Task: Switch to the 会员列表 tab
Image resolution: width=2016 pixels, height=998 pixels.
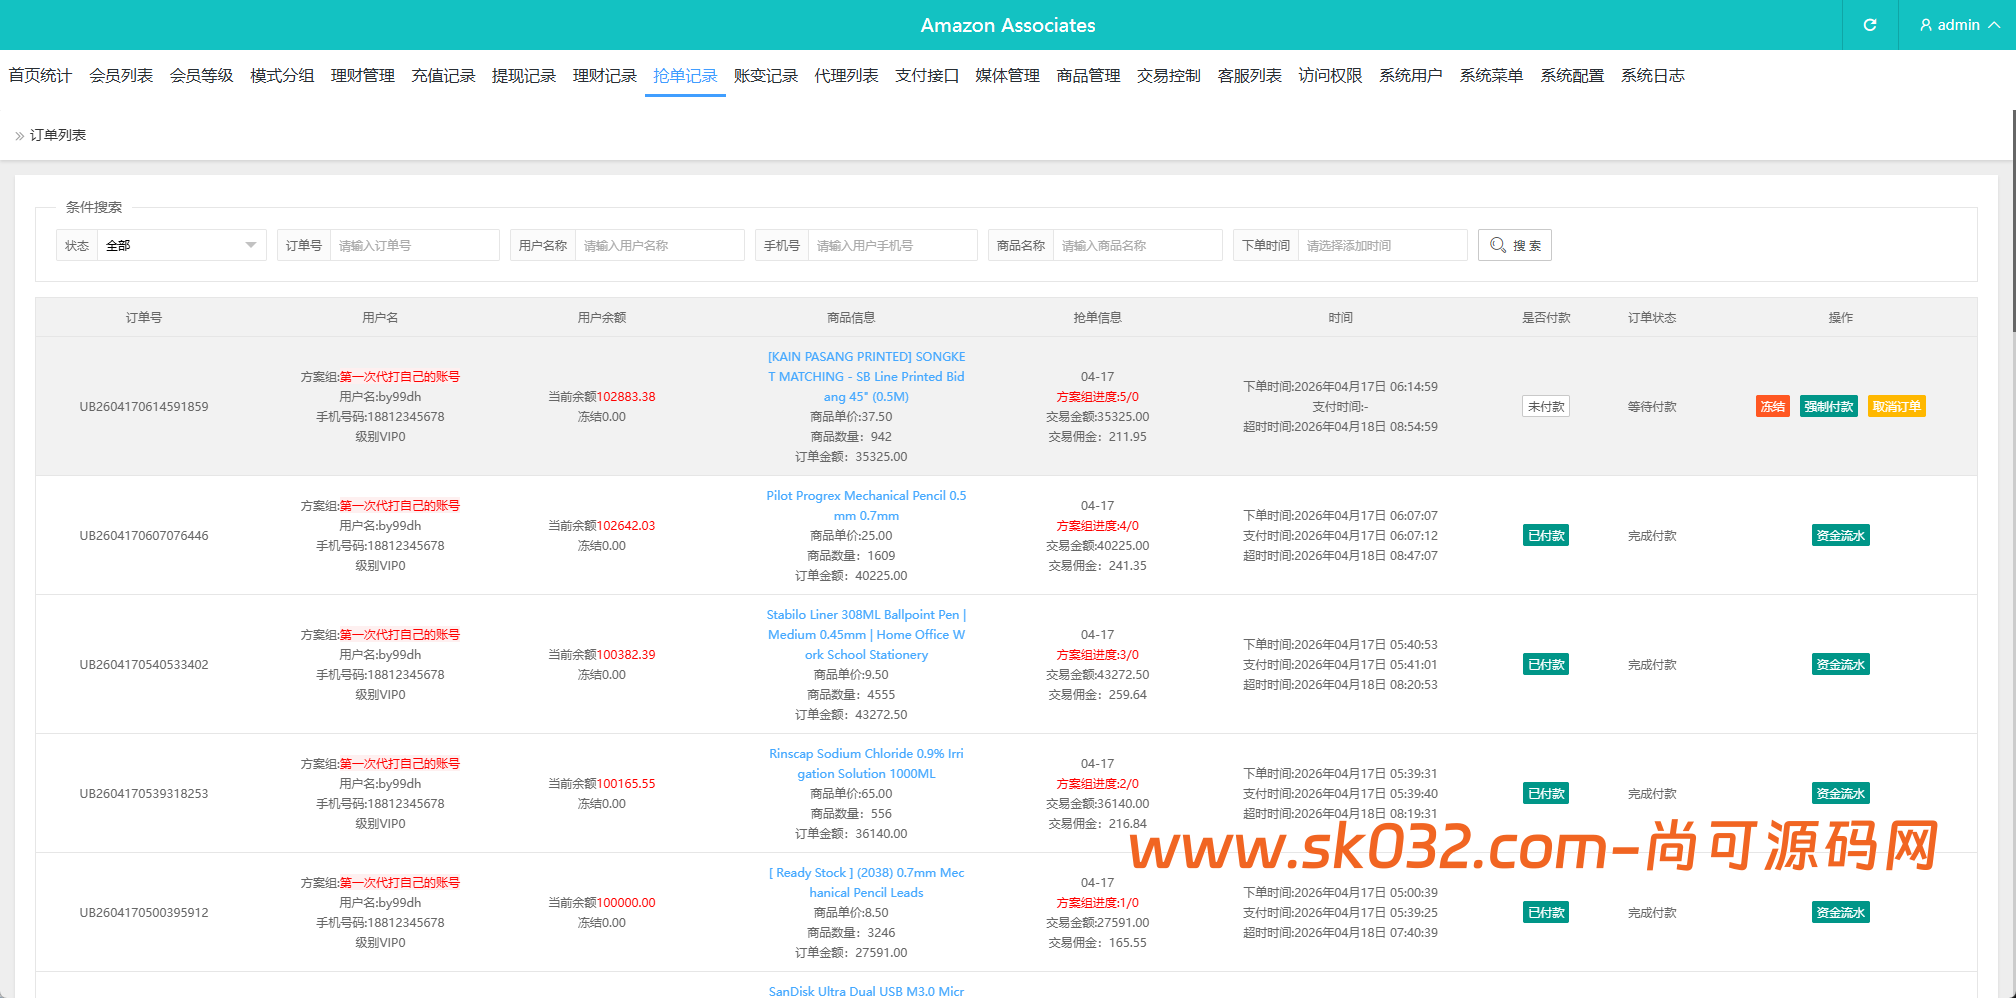Action: (121, 75)
